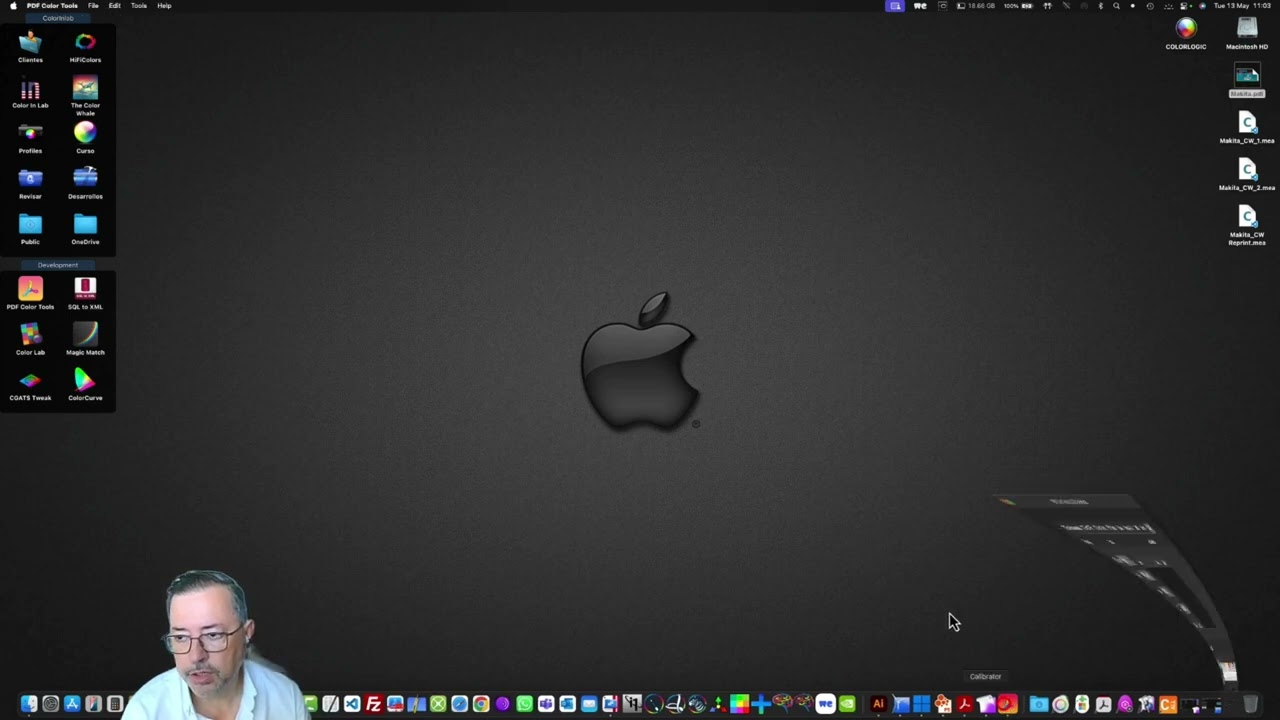Open the Mail app in Dock
The image size is (1280, 720).
pos(589,704)
